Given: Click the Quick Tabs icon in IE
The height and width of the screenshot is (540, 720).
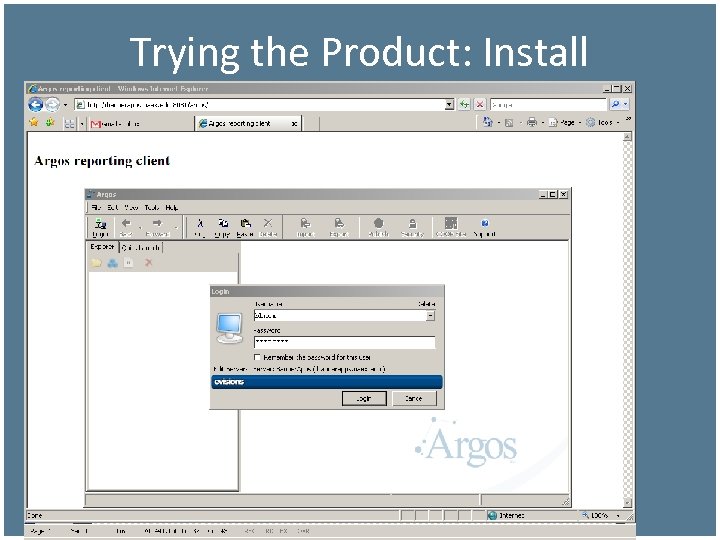Looking at the screenshot, I should click(69, 123).
